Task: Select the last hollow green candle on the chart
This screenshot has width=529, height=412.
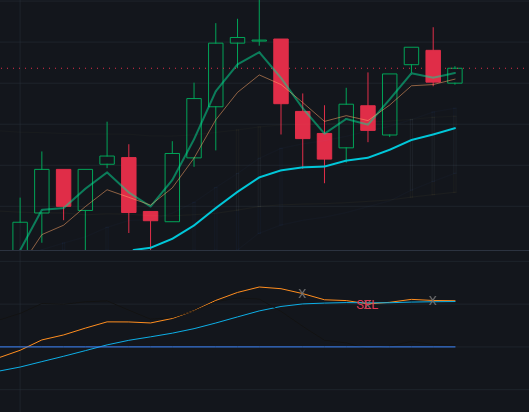Action: pos(455,76)
